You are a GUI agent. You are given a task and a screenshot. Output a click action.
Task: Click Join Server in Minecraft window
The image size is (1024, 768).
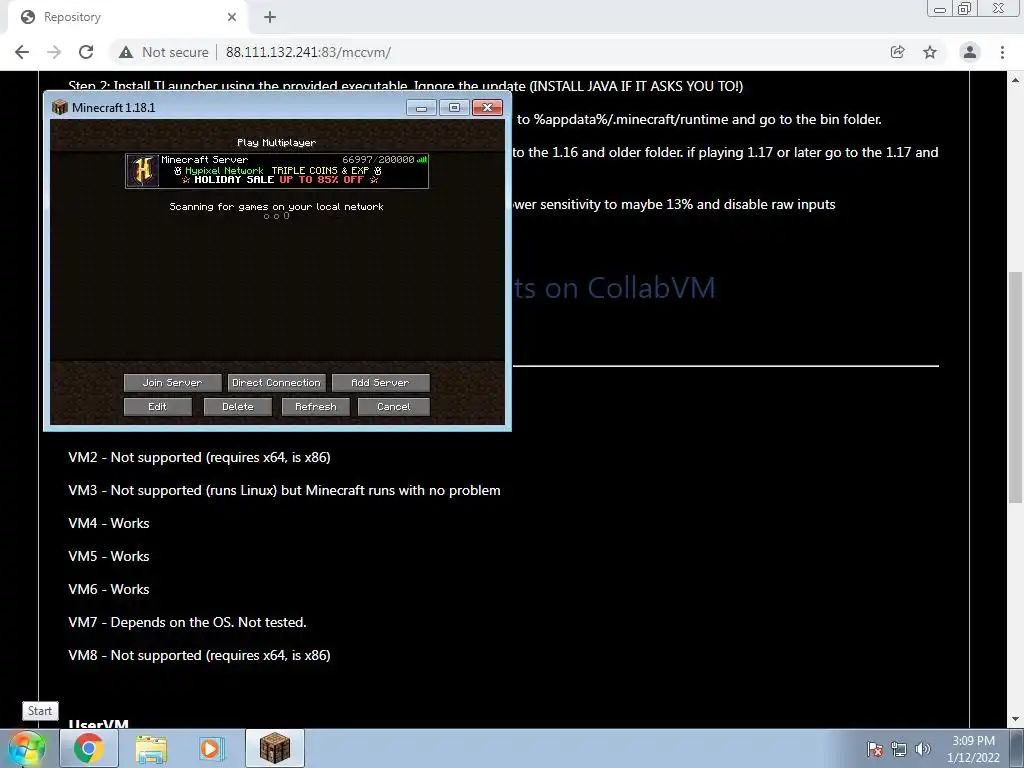tap(172, 383)
